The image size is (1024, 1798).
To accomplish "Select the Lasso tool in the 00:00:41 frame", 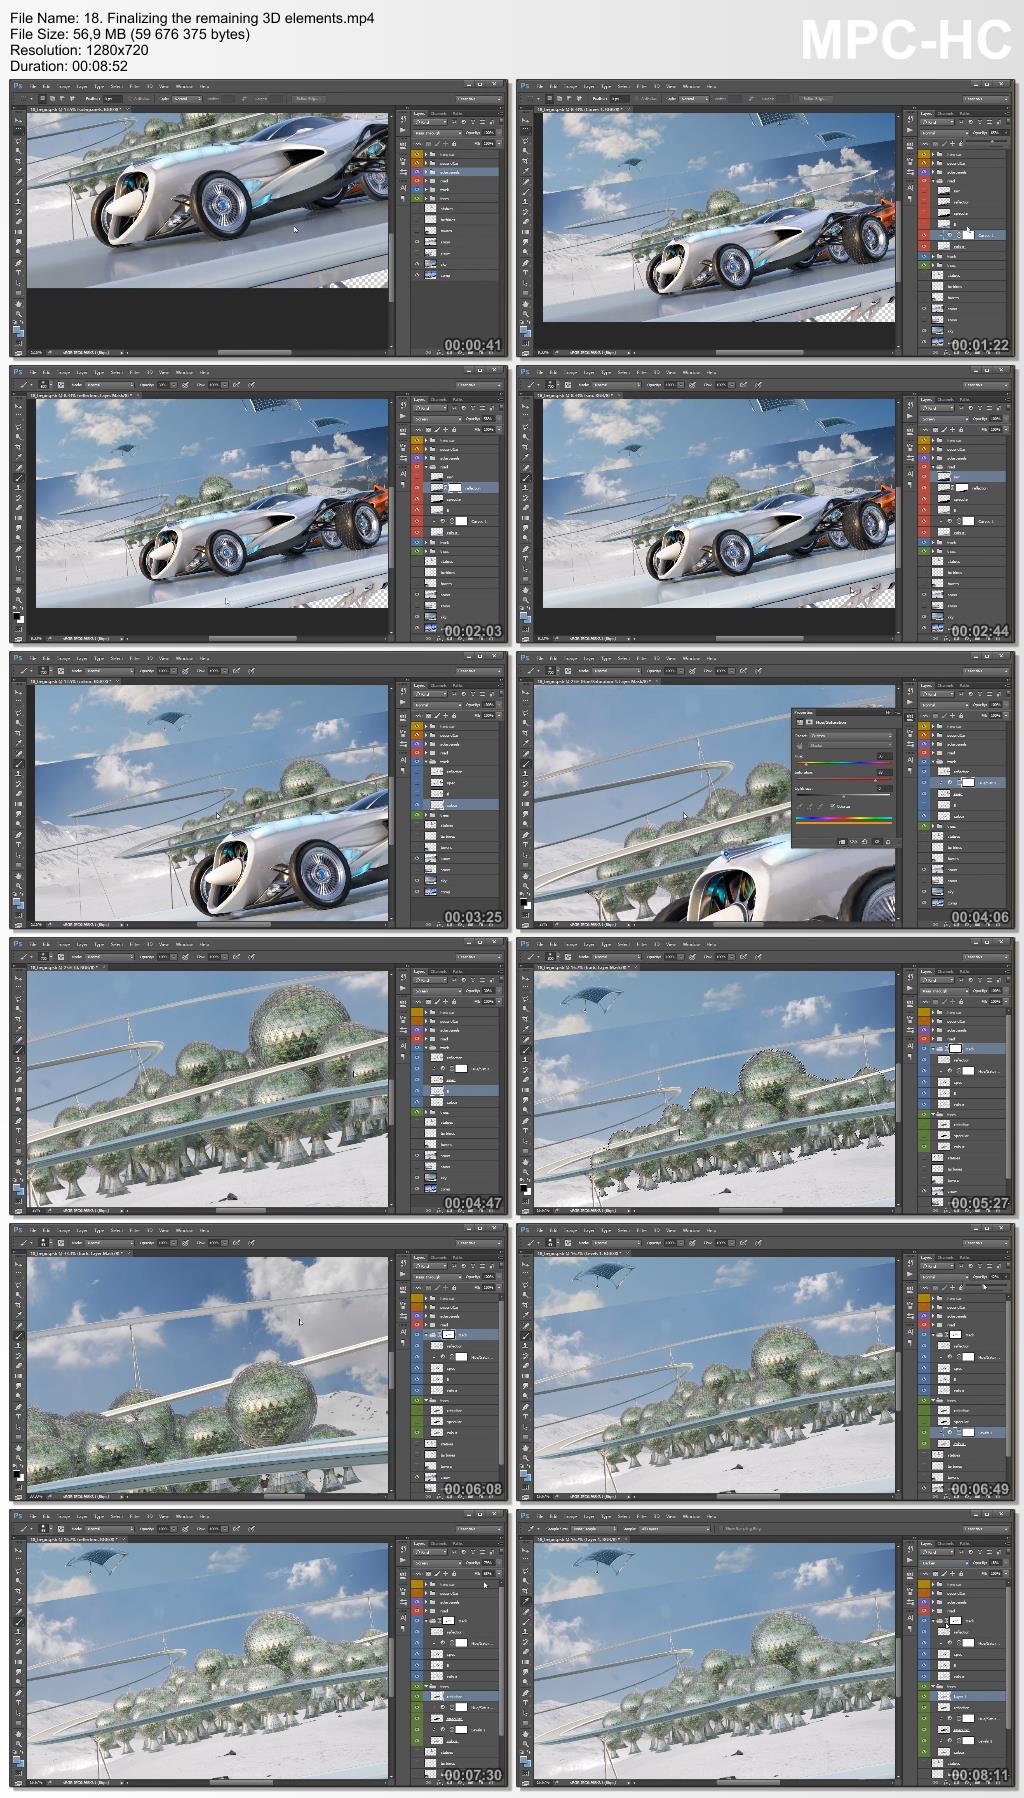I will click(x=18, y=141).
